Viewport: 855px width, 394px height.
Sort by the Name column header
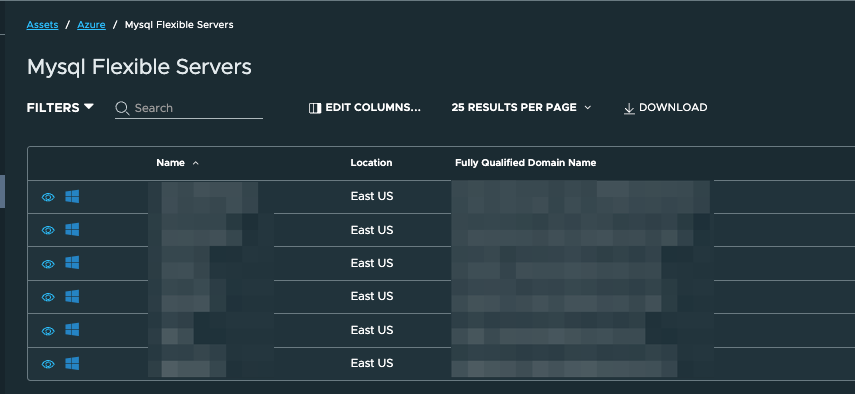pos(170,163)
